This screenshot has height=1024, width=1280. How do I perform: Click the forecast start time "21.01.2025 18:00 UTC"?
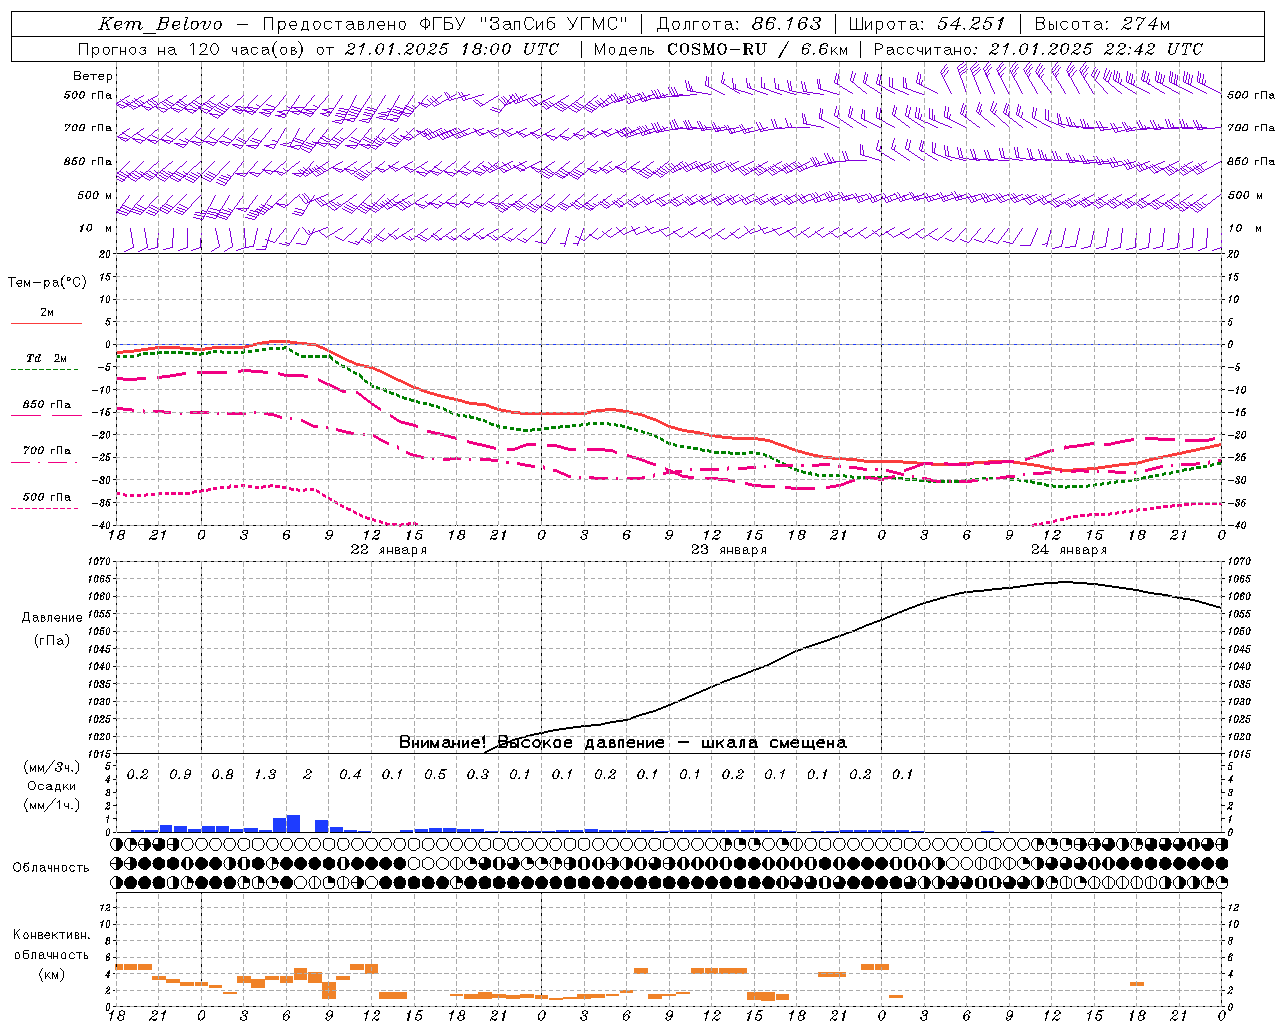[x=452, y=49]
